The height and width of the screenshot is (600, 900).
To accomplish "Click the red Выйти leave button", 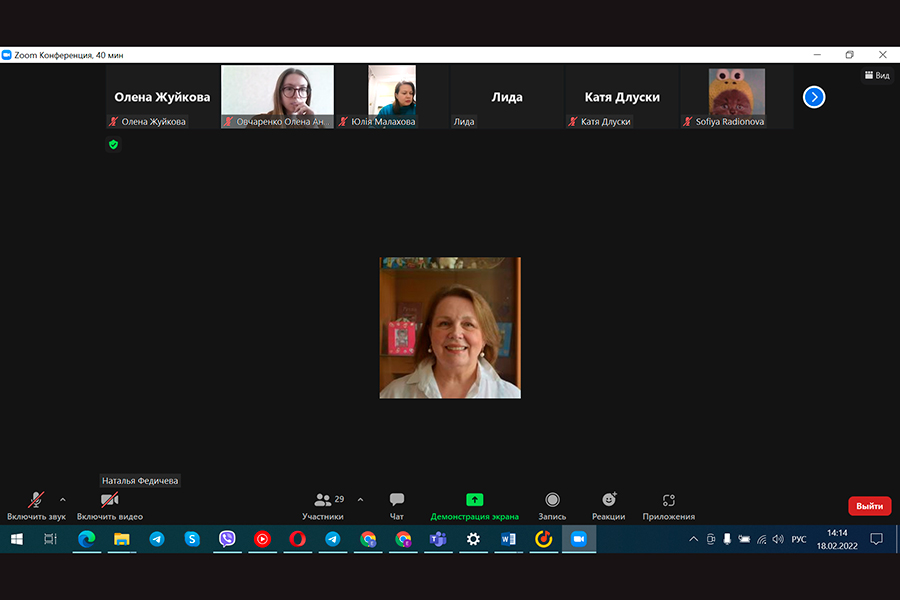I will tap(869, 506).
